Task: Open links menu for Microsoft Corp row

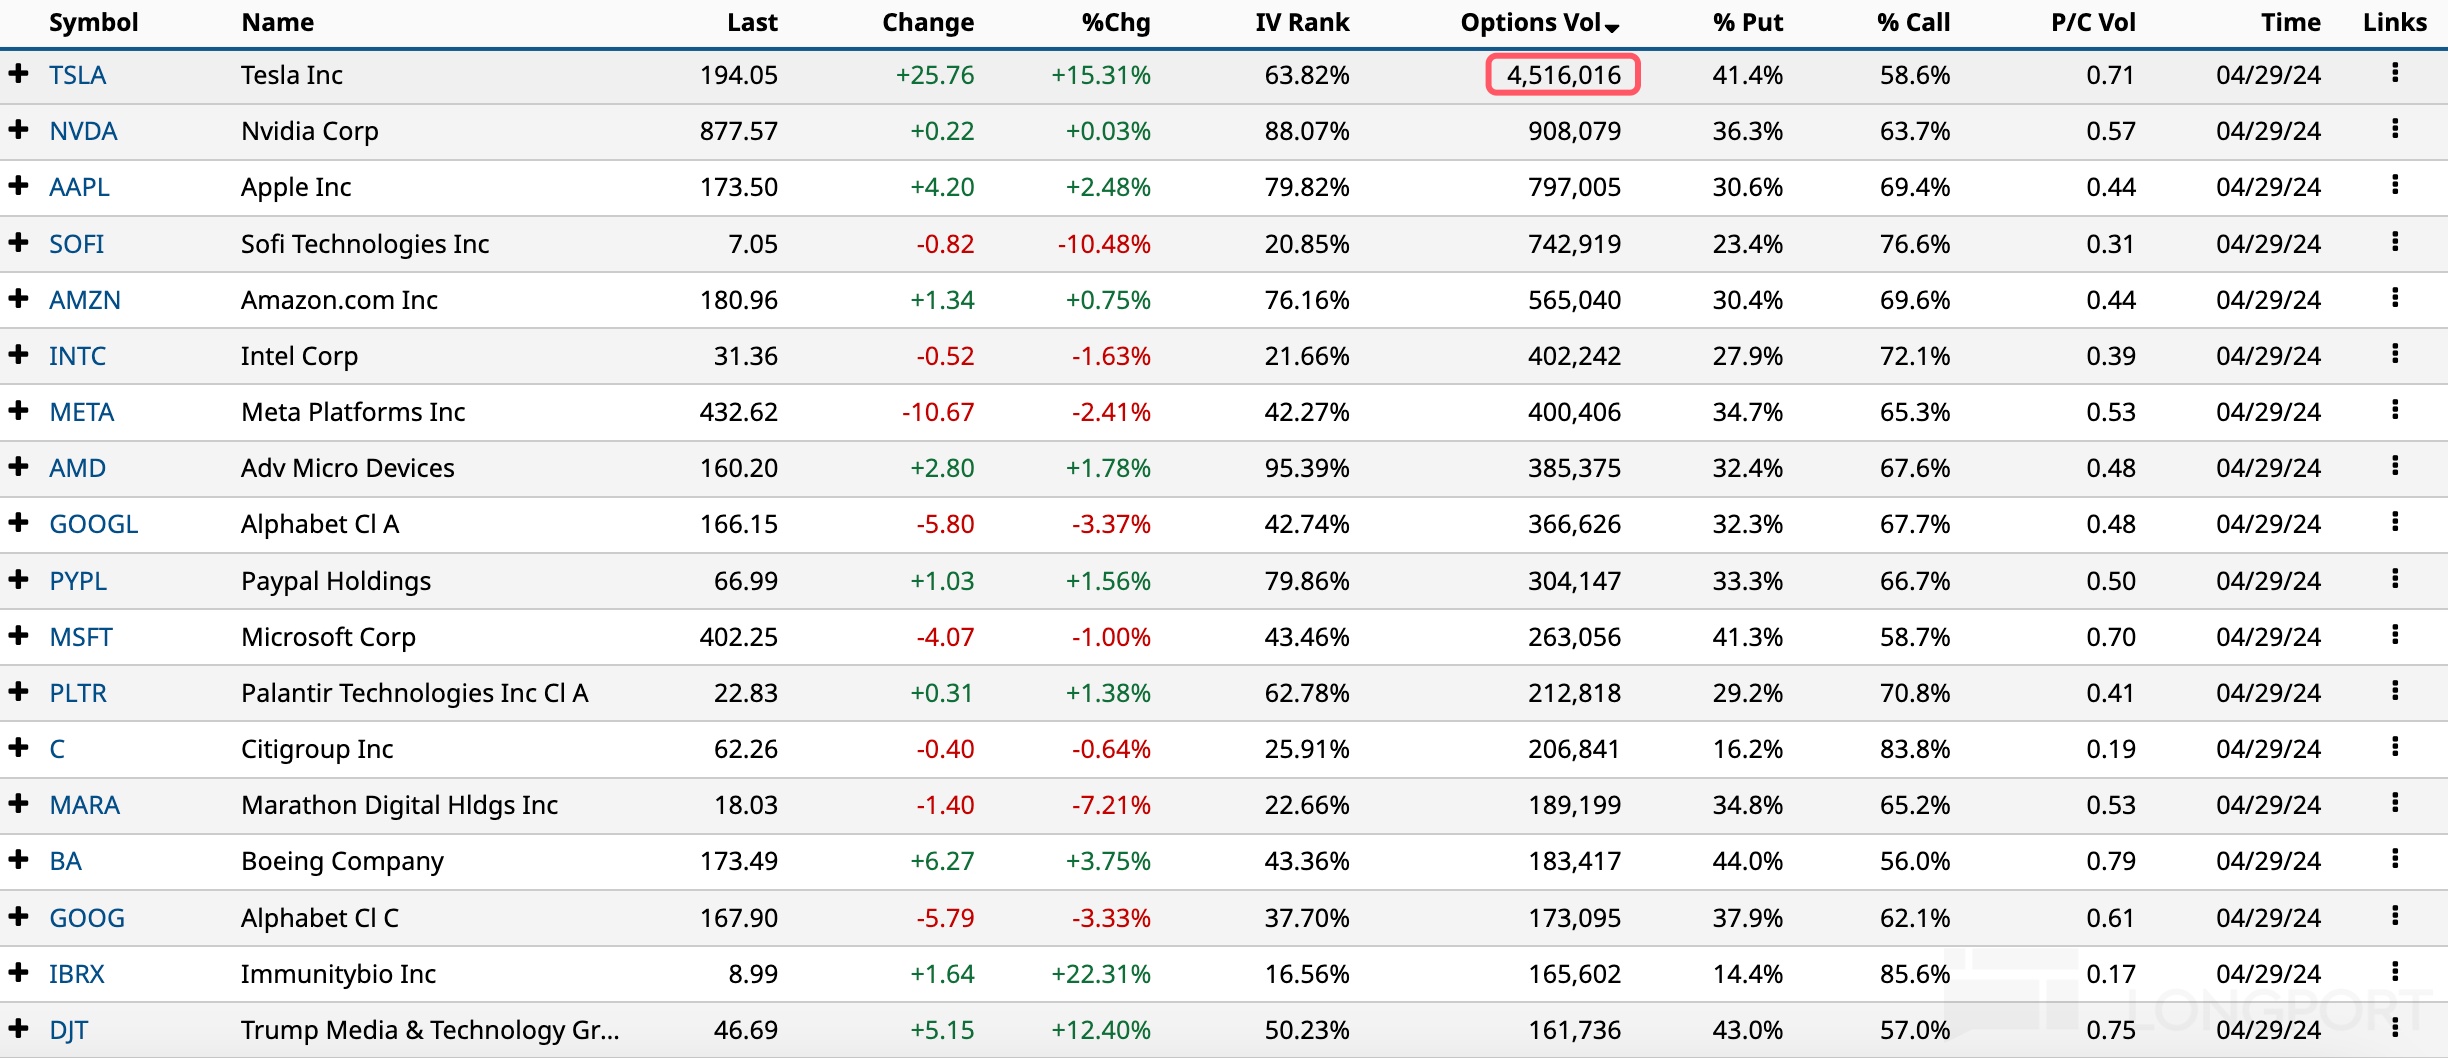Action: [x=2395, y=635]
